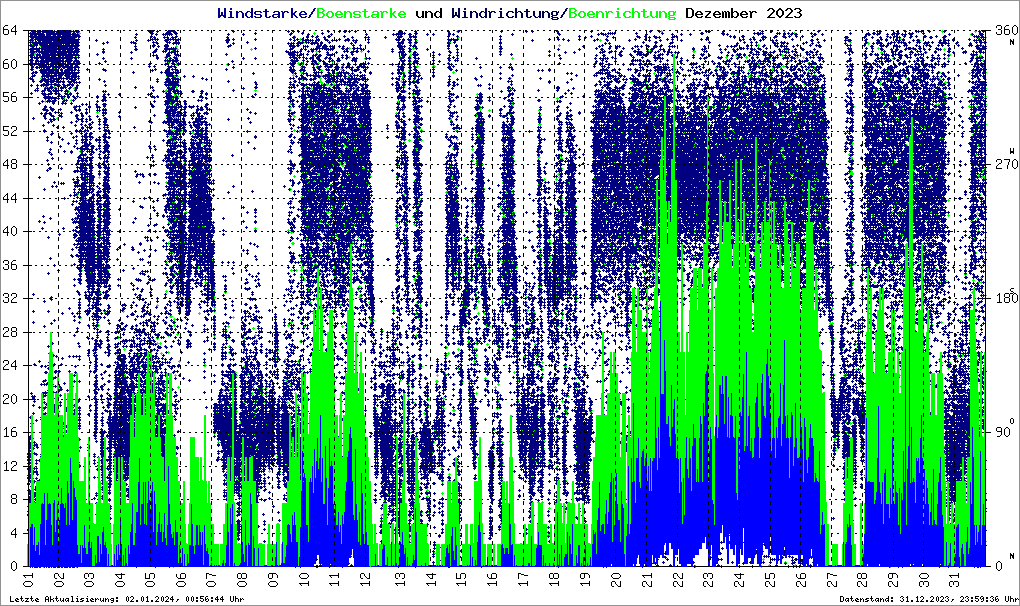
Task: Click the "Datenstand" timestamp in footer
Action: 926,598
